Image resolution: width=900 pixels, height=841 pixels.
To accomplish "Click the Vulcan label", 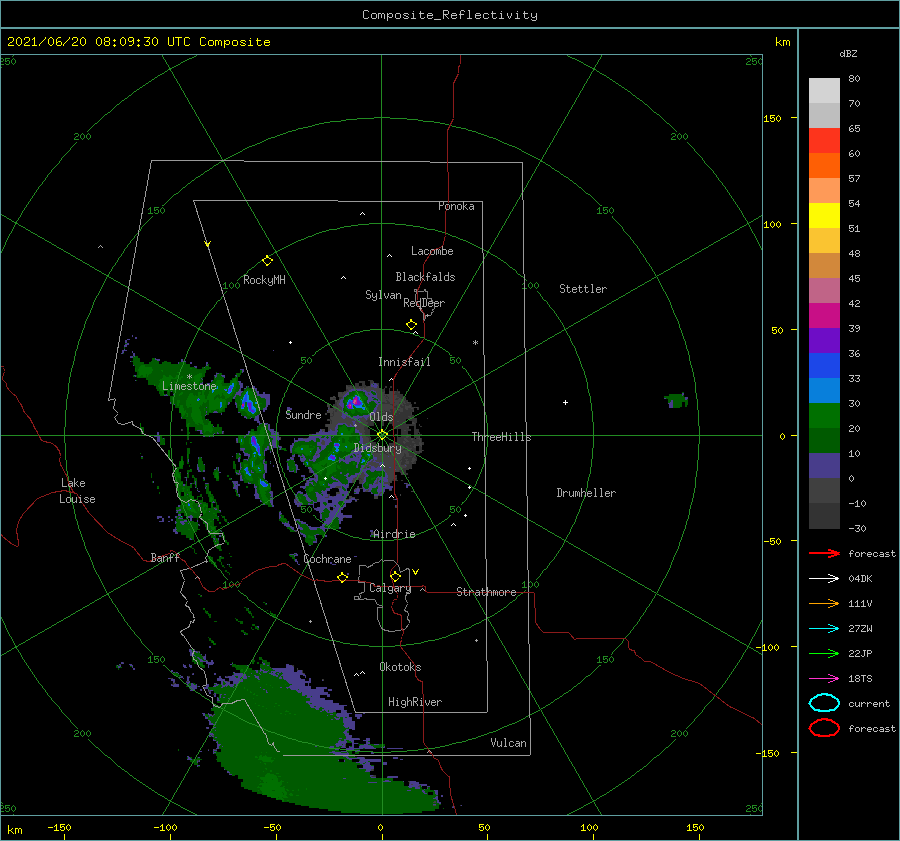I will (x=508, y=743).
